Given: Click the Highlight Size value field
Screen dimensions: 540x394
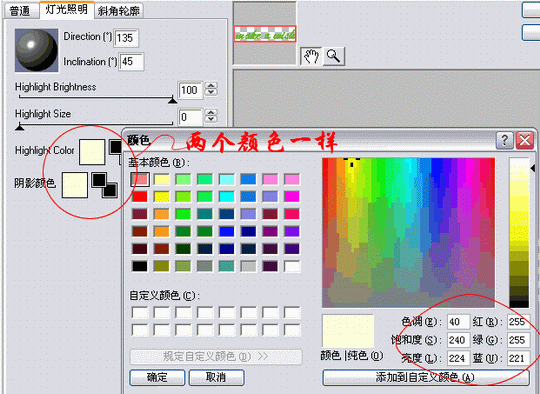Looking at the screenshot, I should [190, 117].
